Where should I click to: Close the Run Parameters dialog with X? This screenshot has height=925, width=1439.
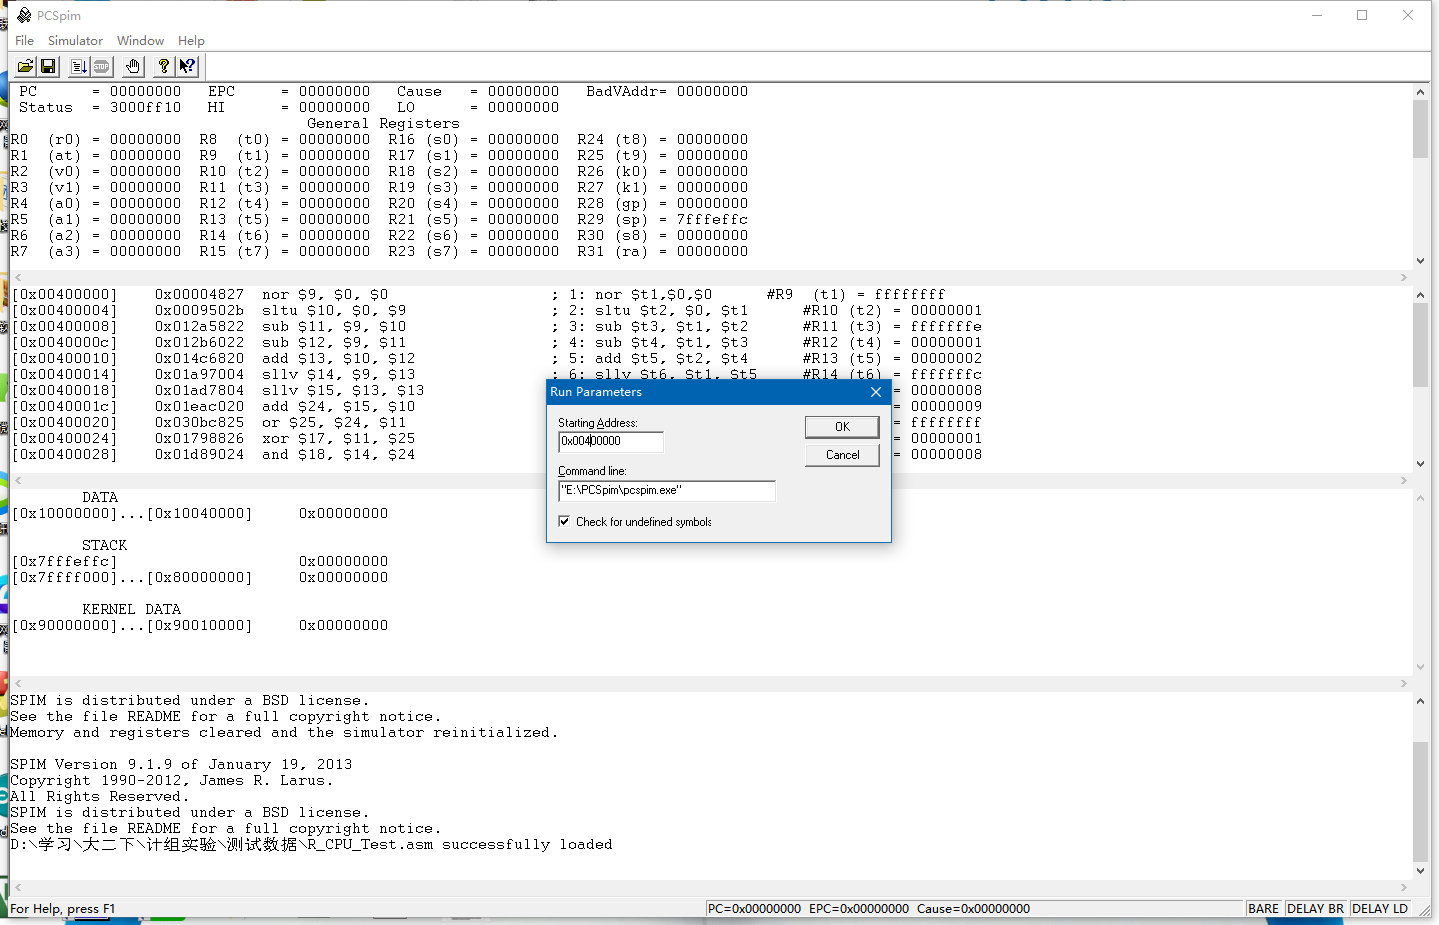click(876, 392)
